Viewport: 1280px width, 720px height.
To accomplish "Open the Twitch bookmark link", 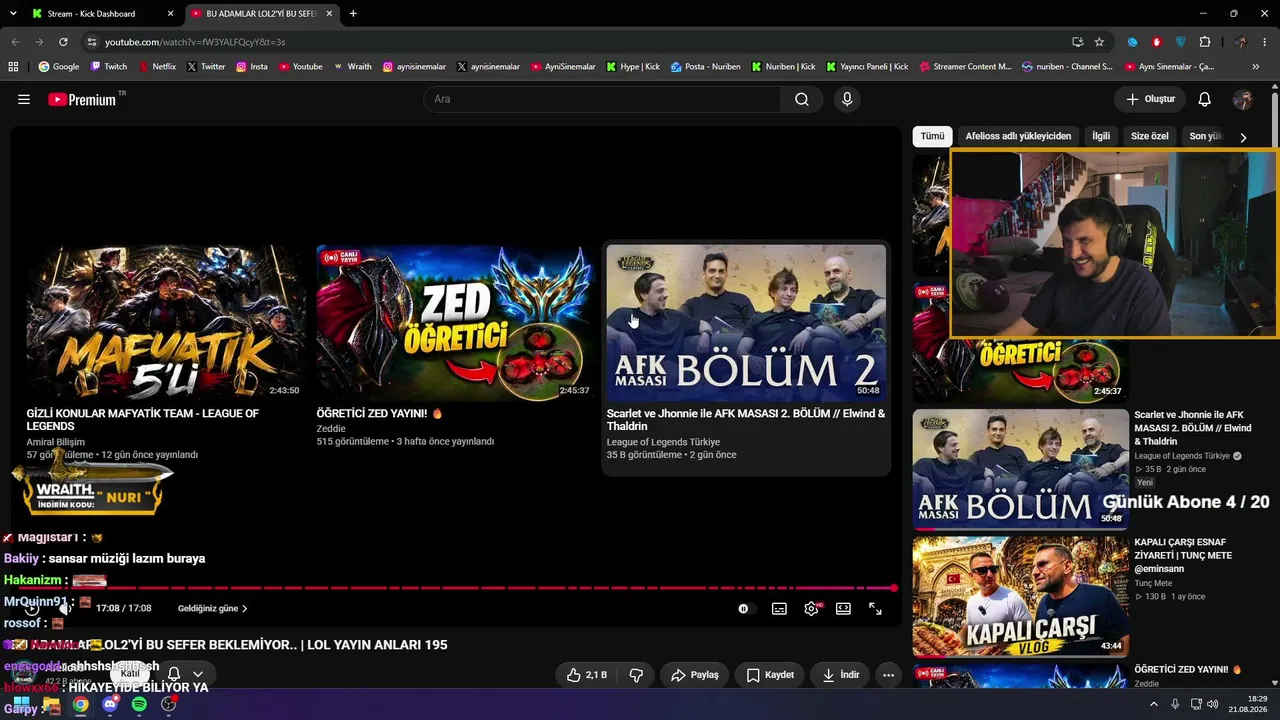I will click(109, 67).
